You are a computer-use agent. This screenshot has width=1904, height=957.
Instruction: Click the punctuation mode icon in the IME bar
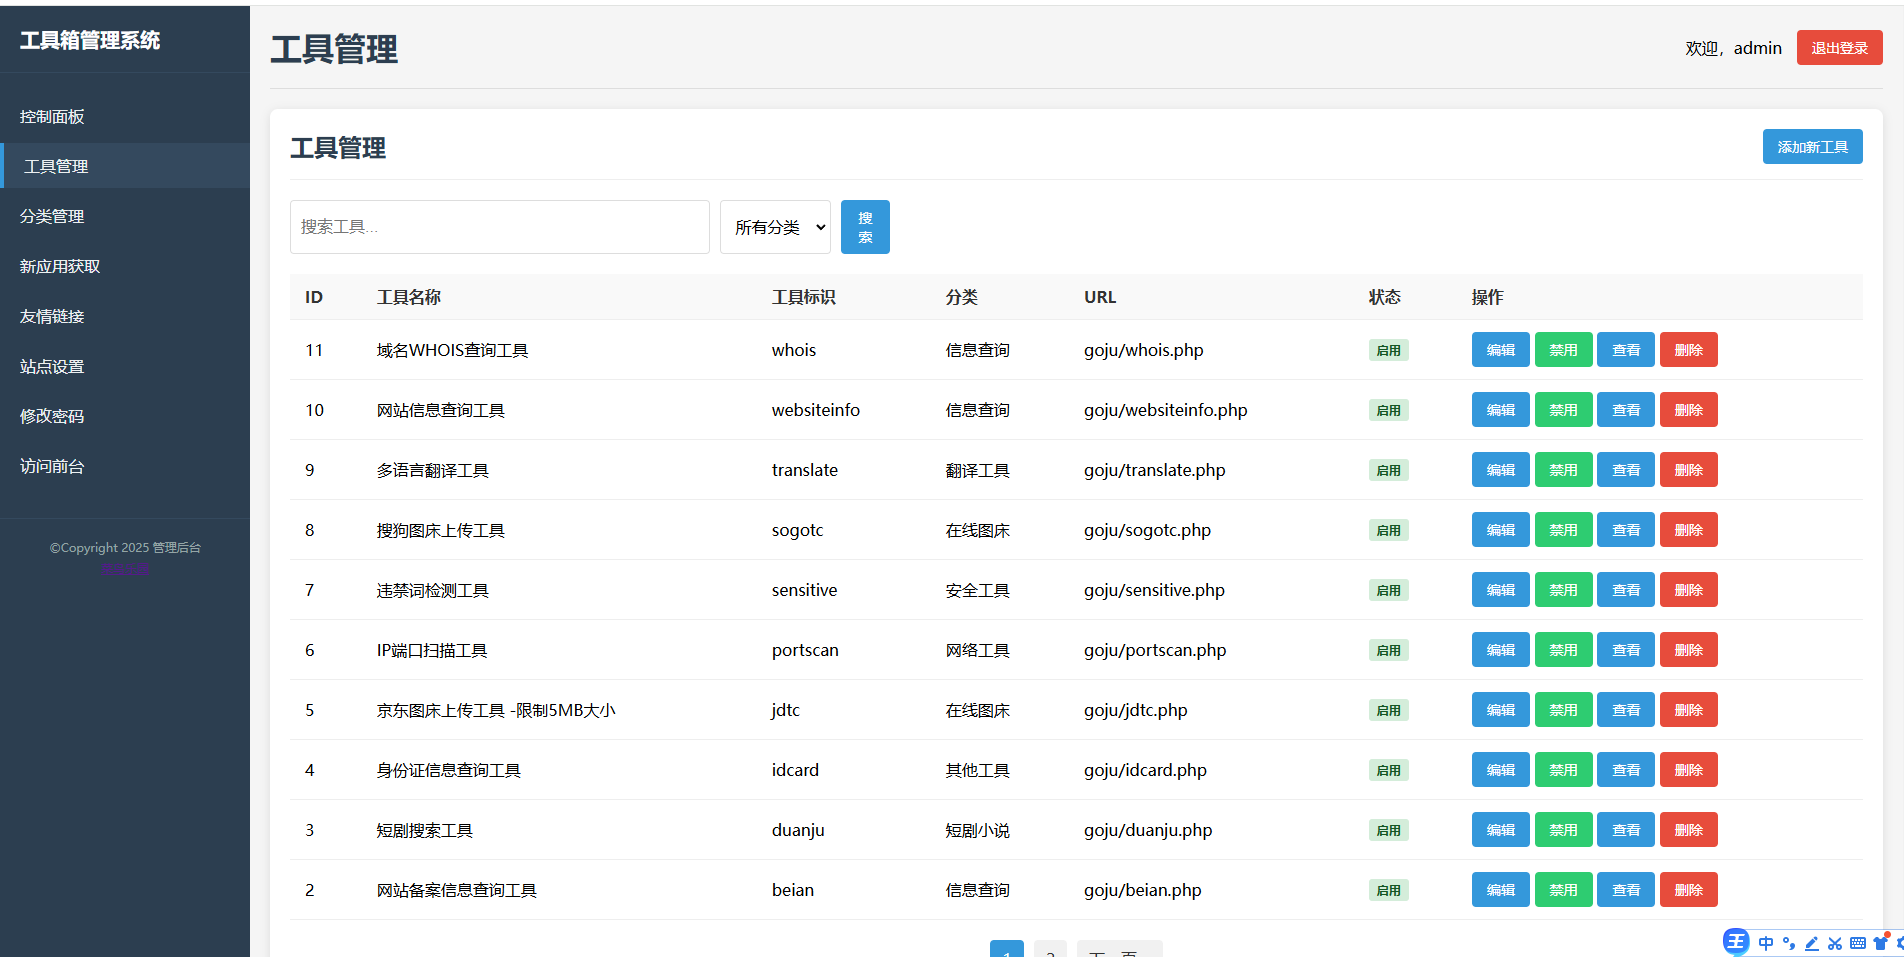click(1791, 945)
